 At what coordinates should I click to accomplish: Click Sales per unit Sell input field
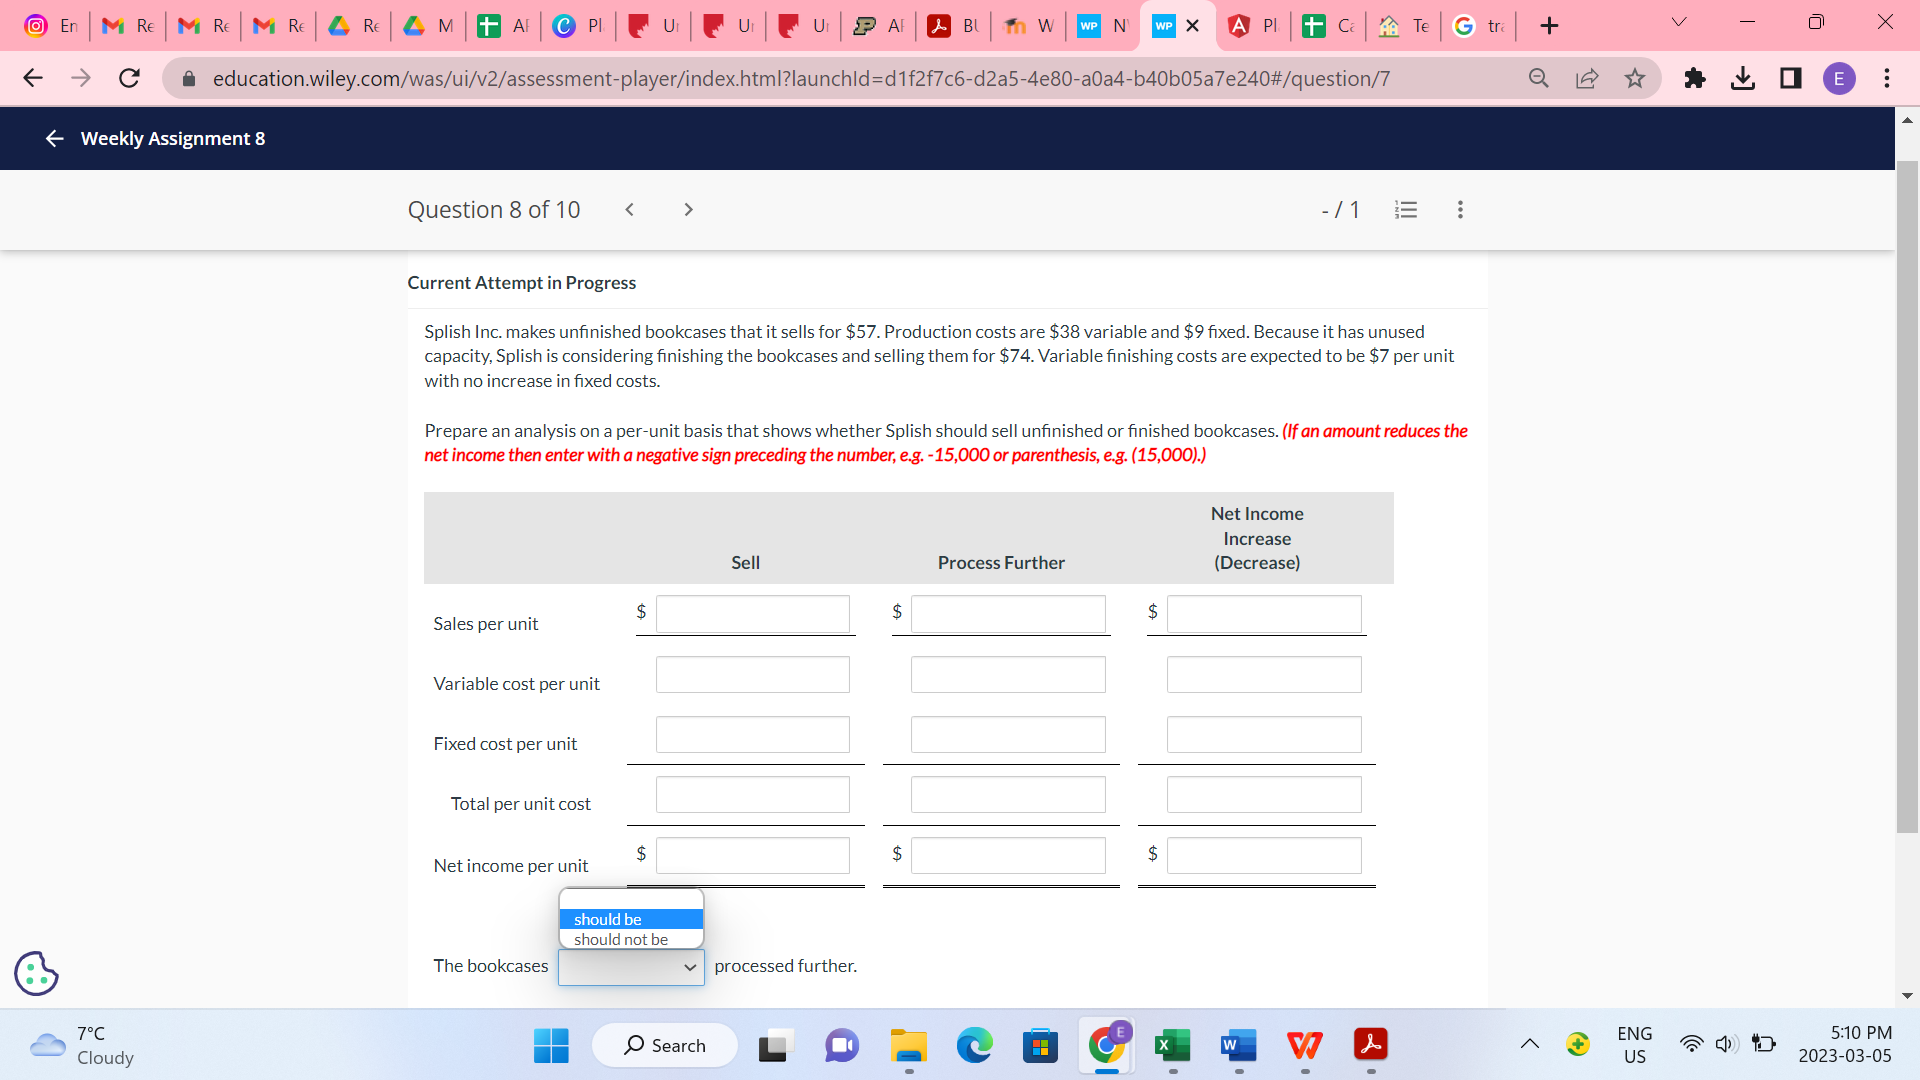(x=752, y=614)
